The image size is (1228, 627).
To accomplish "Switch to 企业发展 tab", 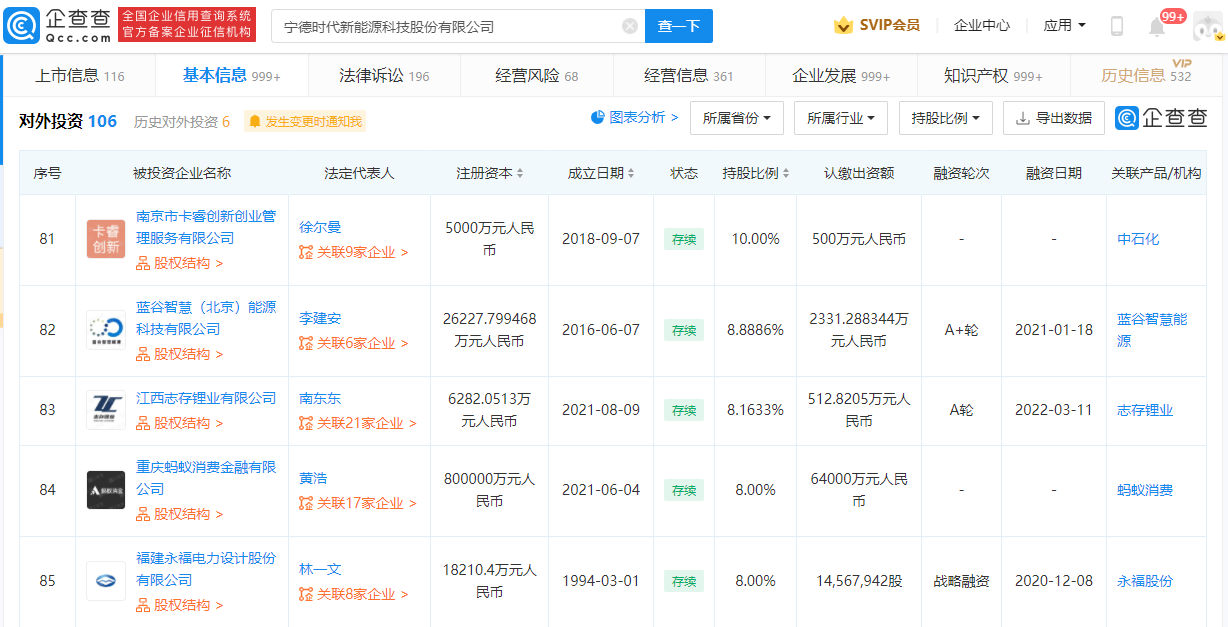I will [x=841, y=75].
